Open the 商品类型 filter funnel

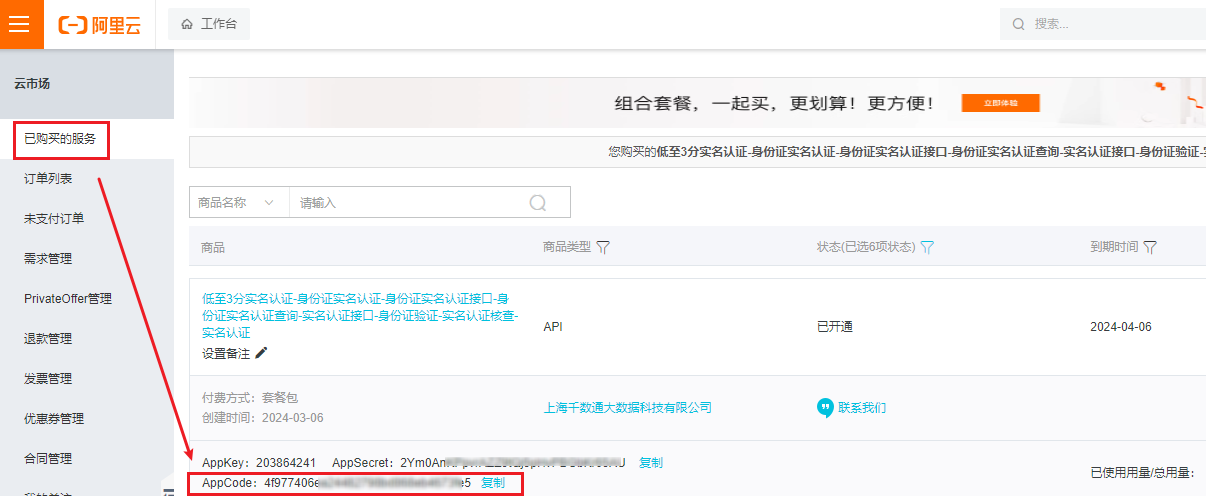[x=603, y=247]
